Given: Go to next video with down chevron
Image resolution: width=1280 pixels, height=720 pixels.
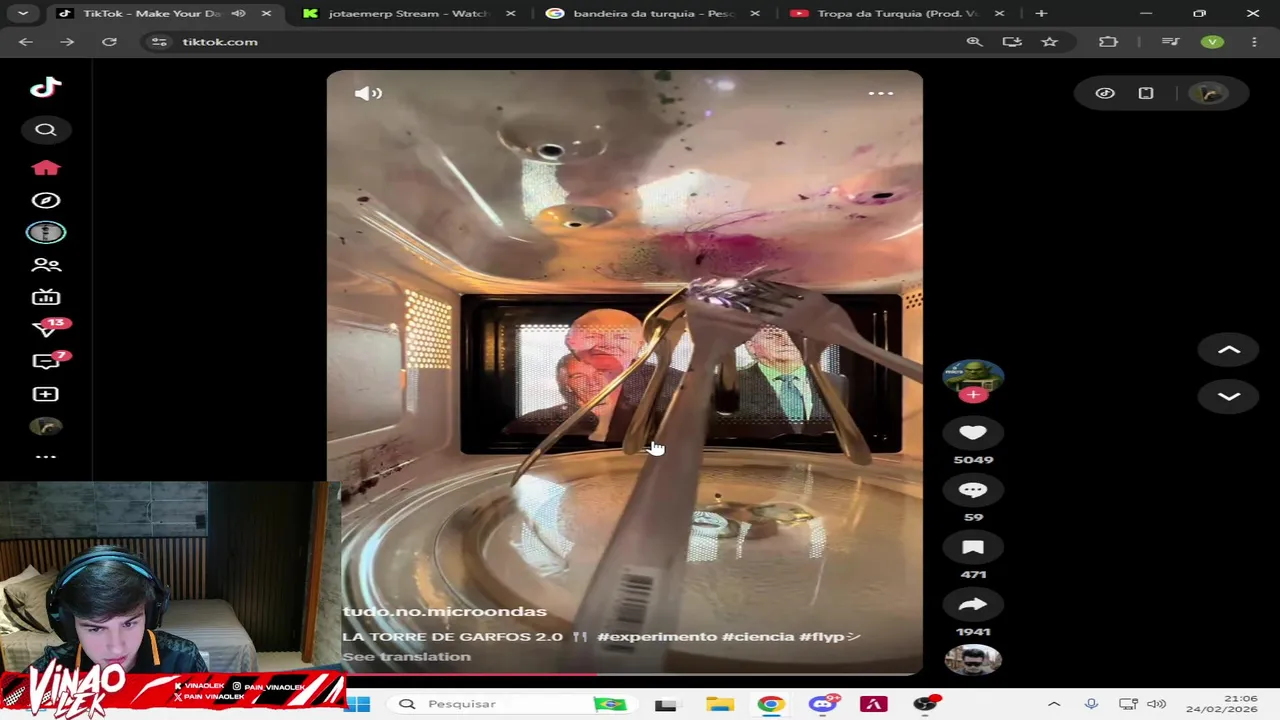Looking at the screenshot, I should (1229, 397).
